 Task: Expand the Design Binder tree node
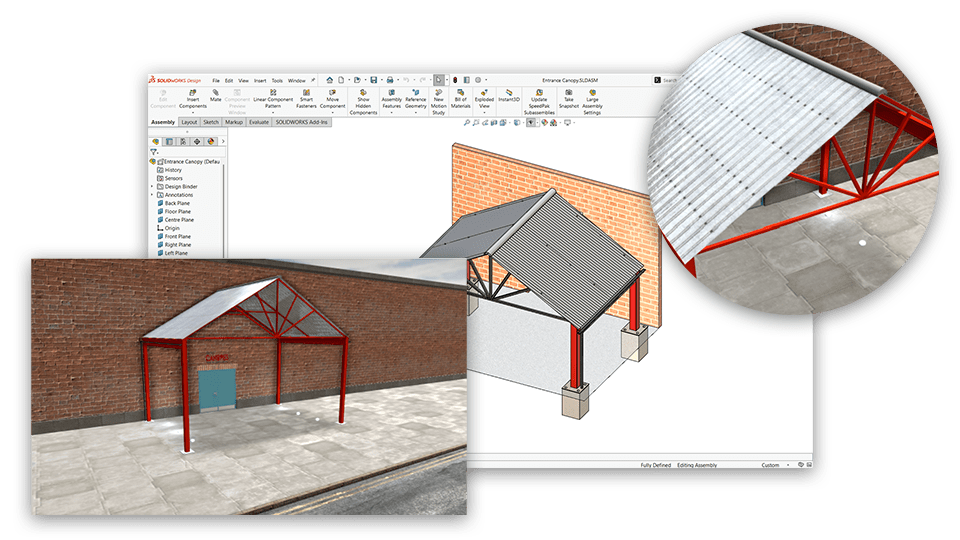(152, 186)
